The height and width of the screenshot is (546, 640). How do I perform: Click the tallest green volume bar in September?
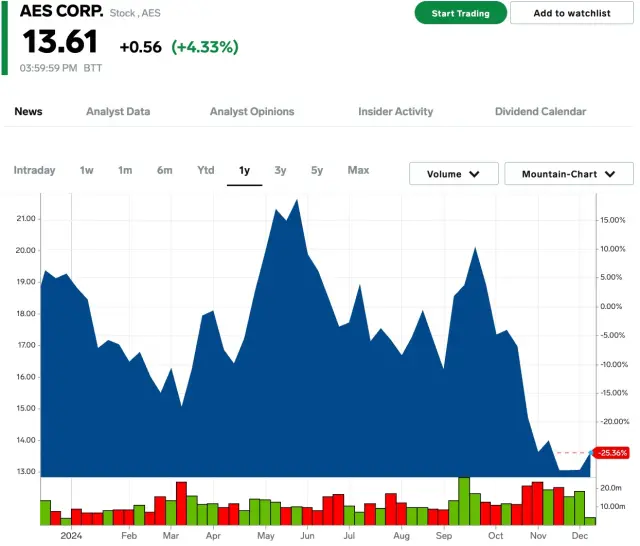tap(464, 501)
